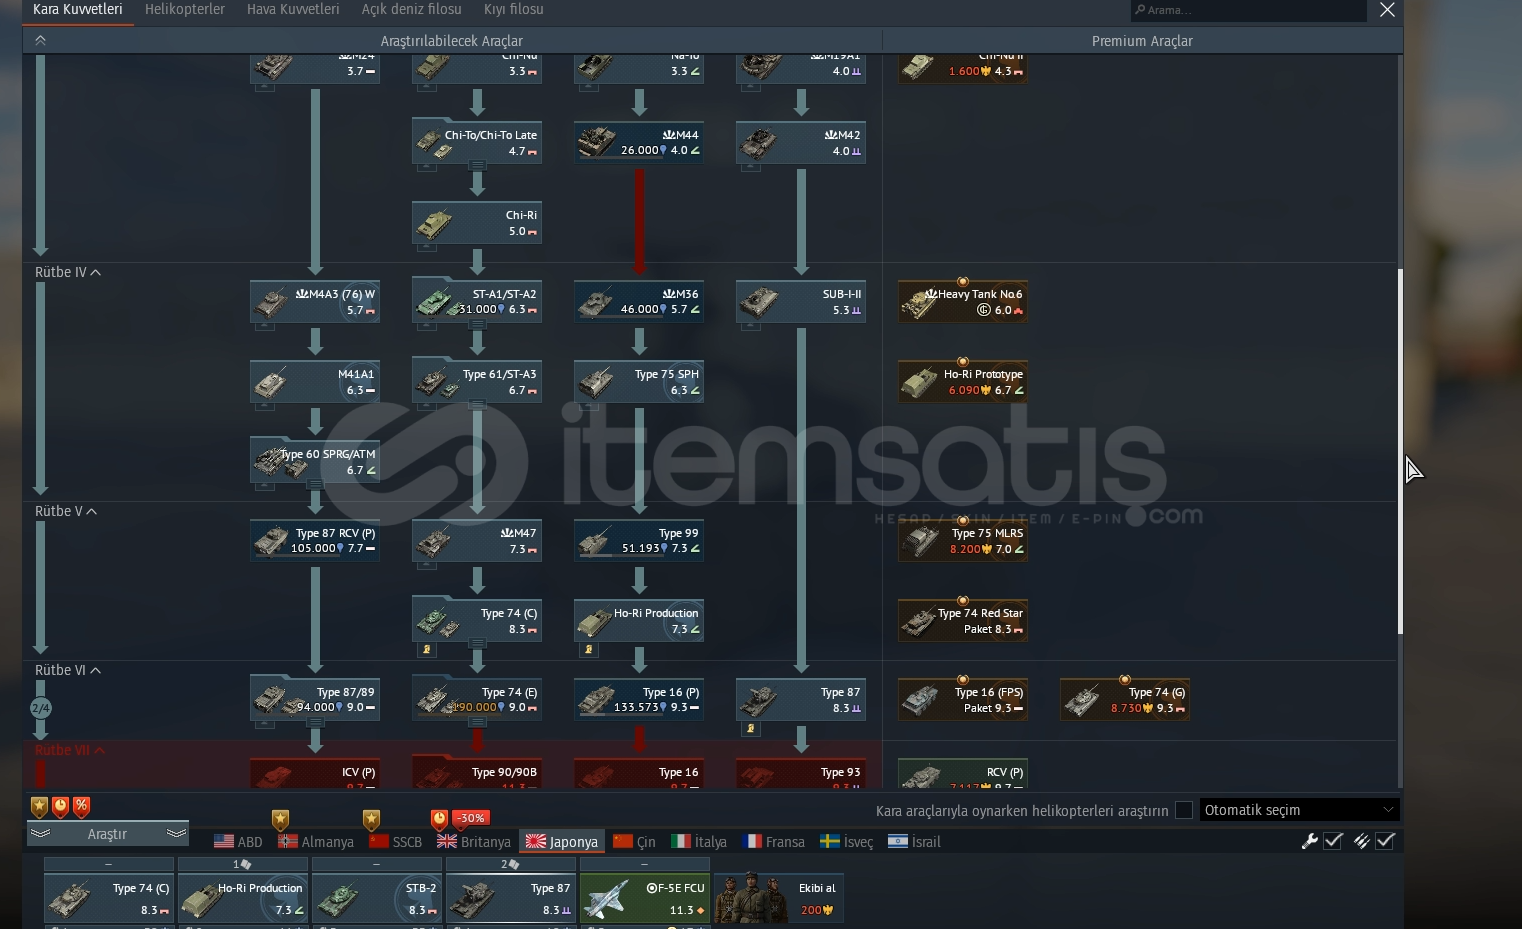
Task: Switch to the Hava Kuvvetleri tab
Action: point(293,9)
